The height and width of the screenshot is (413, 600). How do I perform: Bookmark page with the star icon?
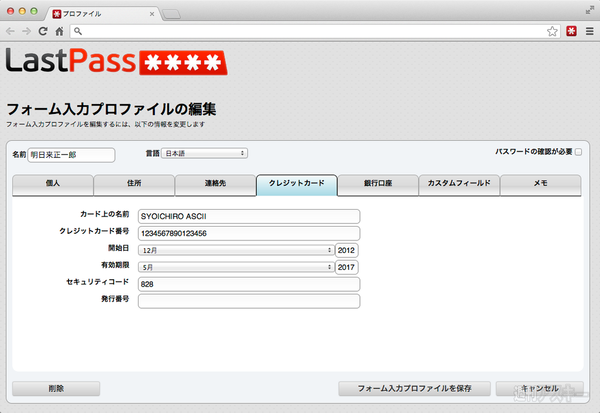point(552,31)
